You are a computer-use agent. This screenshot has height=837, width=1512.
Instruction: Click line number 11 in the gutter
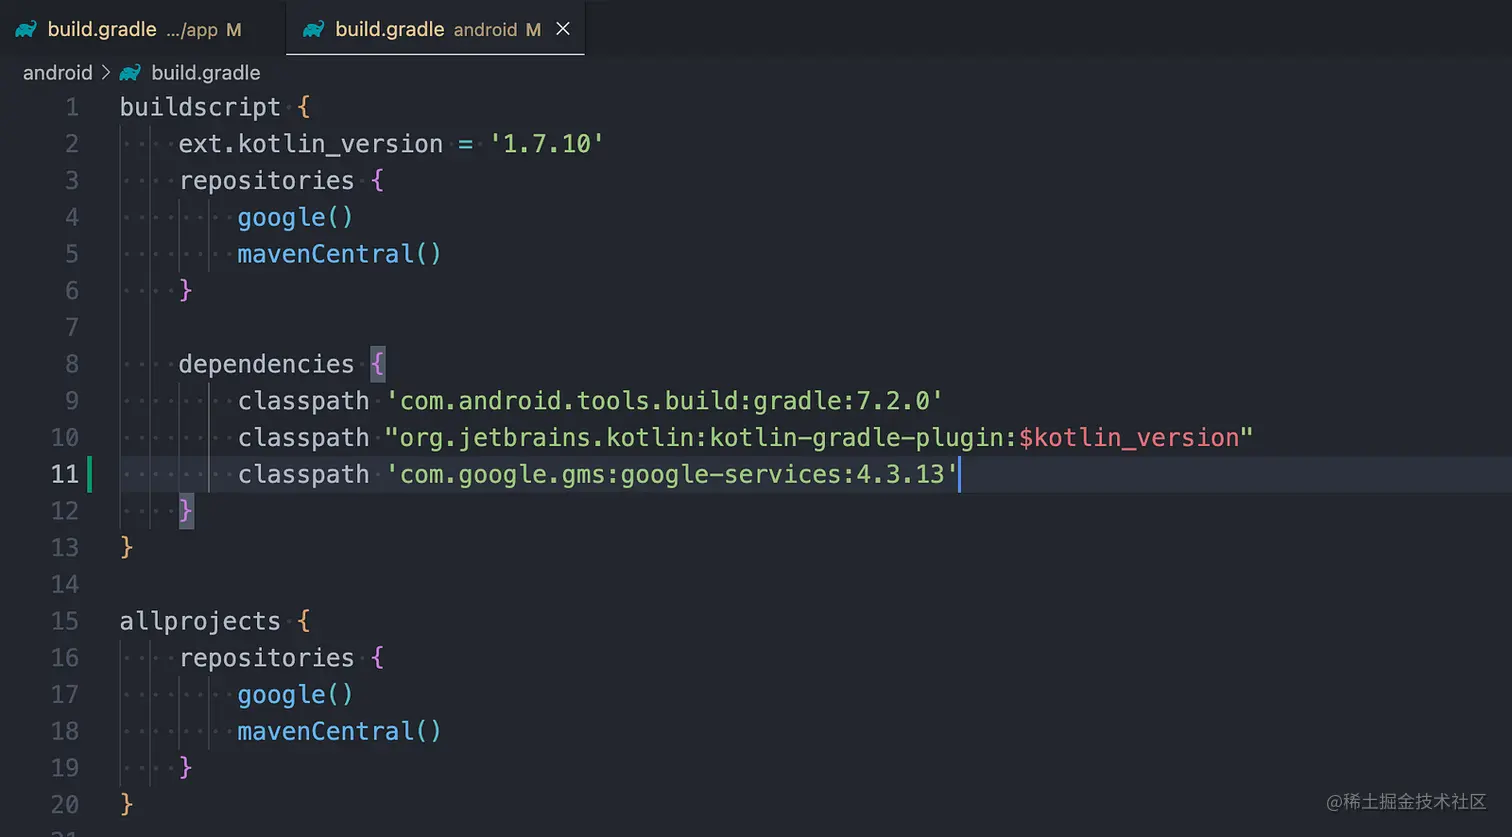[65, 474]
